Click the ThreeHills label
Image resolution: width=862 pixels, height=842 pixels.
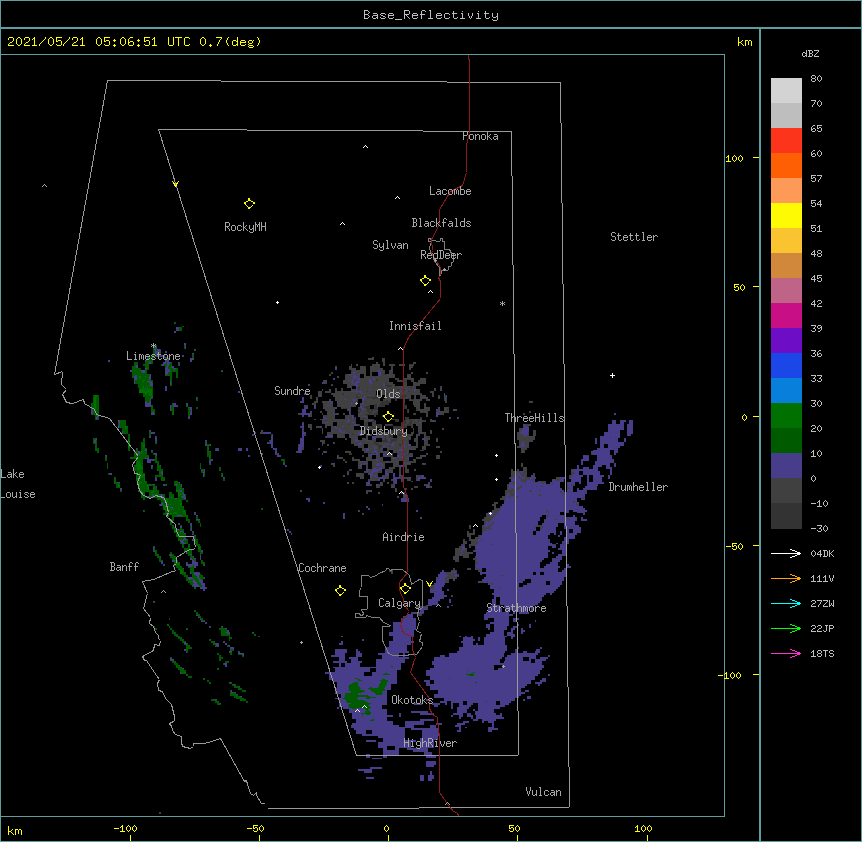pyautogui.click(x=534, y=418)
